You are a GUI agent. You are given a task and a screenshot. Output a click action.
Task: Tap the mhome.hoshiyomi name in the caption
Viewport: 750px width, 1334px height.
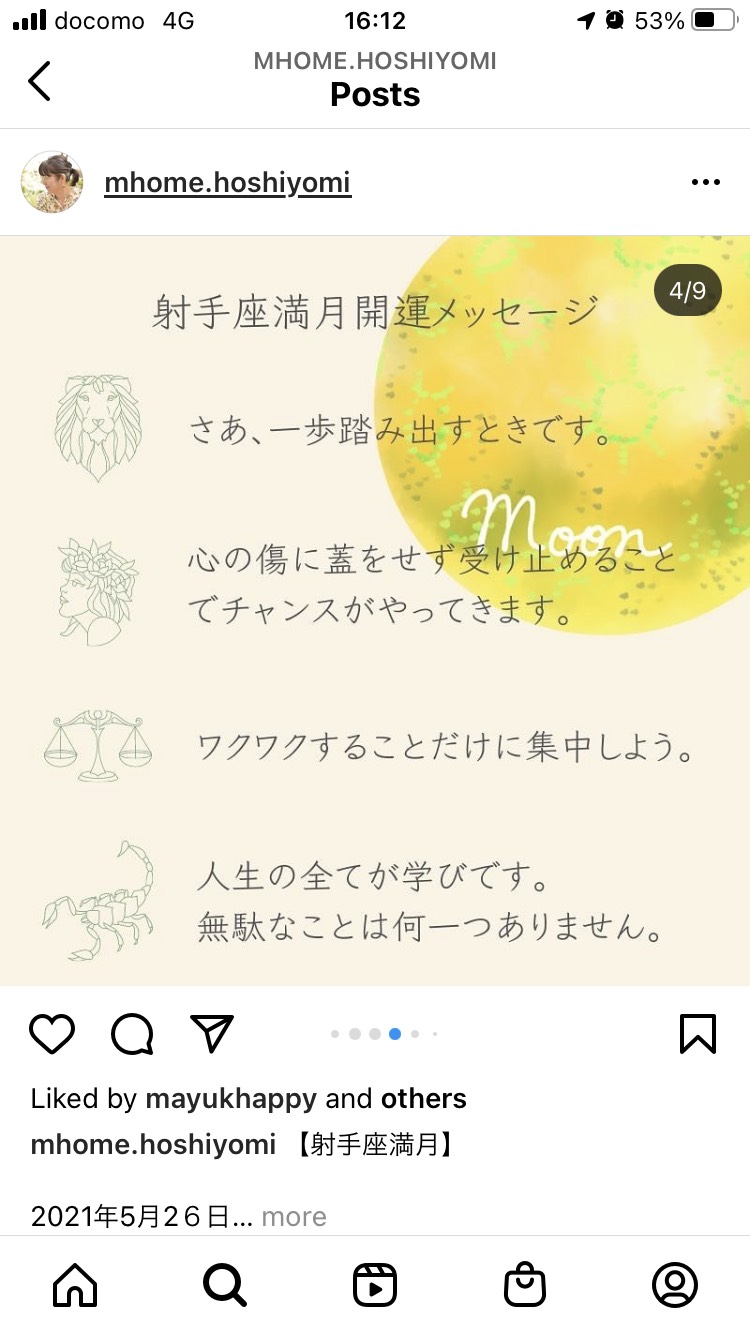coord(153,1145)
